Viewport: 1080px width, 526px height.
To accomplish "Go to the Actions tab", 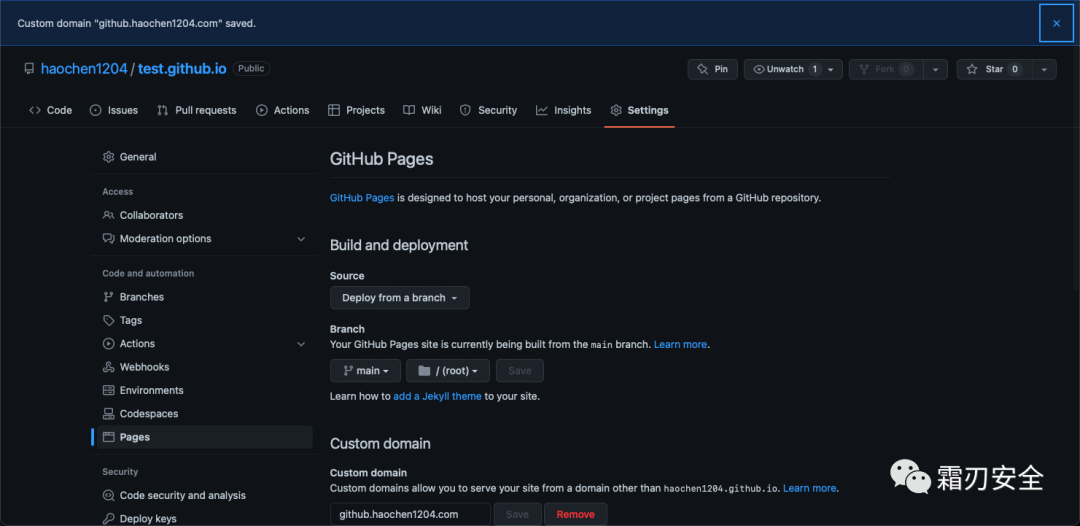I will click(x=282, y=110).
